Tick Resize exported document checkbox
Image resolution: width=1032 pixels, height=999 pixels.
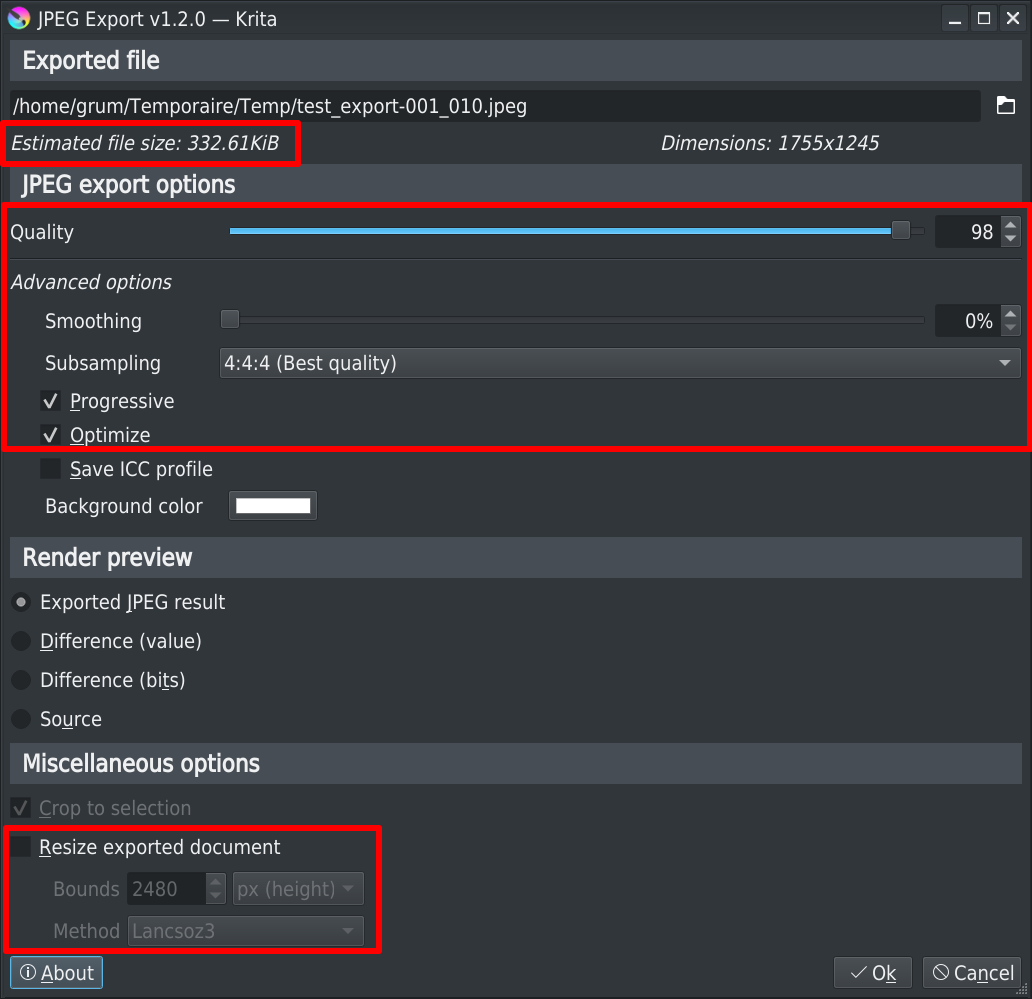tap(21, 847)
